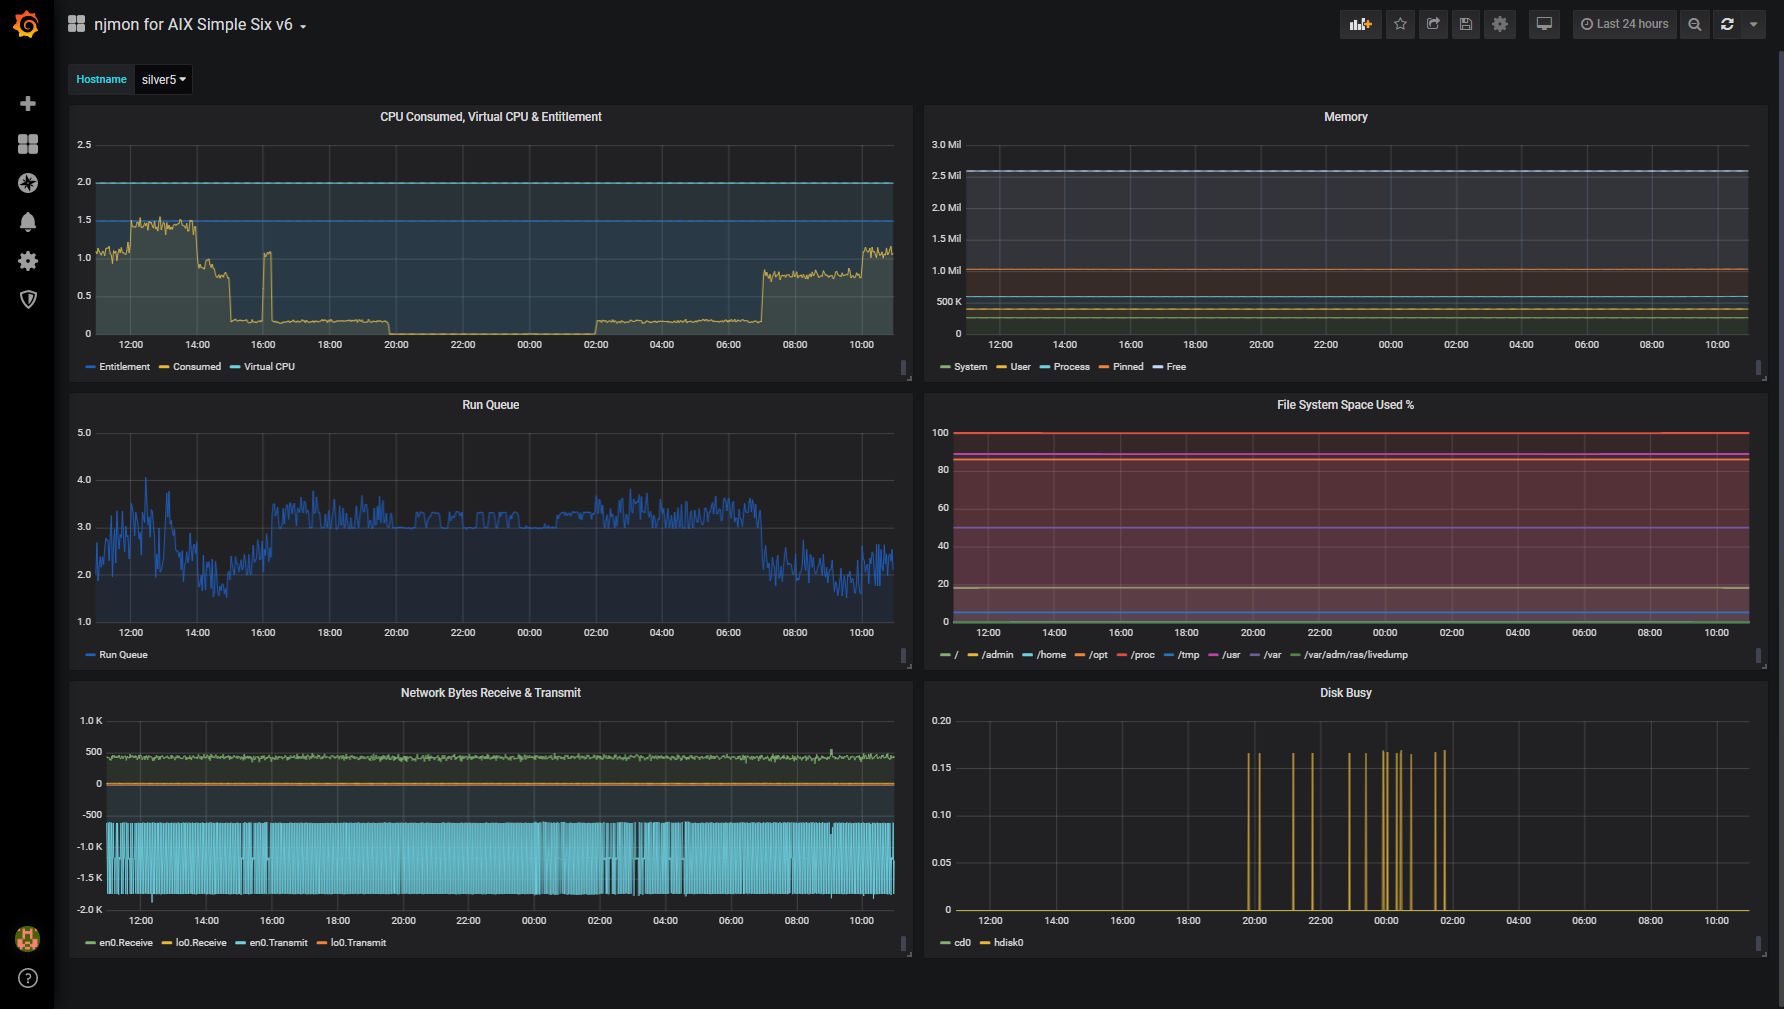This screenshot has height=1009, width=1784.
Task: Toggle the Consumed series in CPU legend
Action: (x=196, y=367)
